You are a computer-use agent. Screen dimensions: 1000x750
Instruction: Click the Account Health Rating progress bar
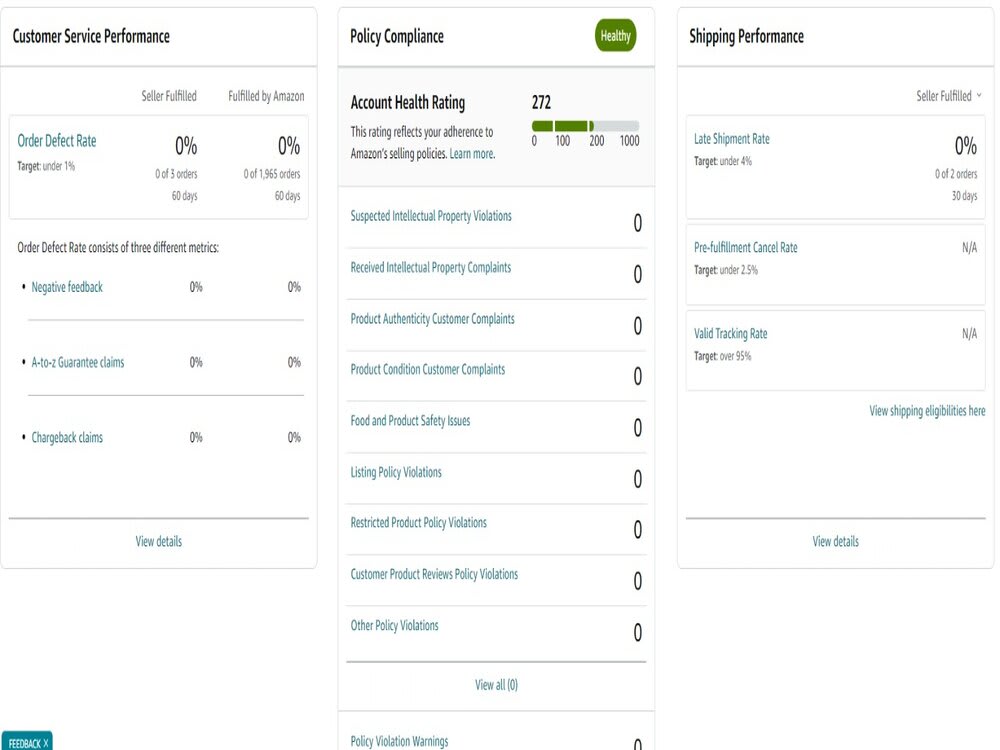click(x=585, y=126)
